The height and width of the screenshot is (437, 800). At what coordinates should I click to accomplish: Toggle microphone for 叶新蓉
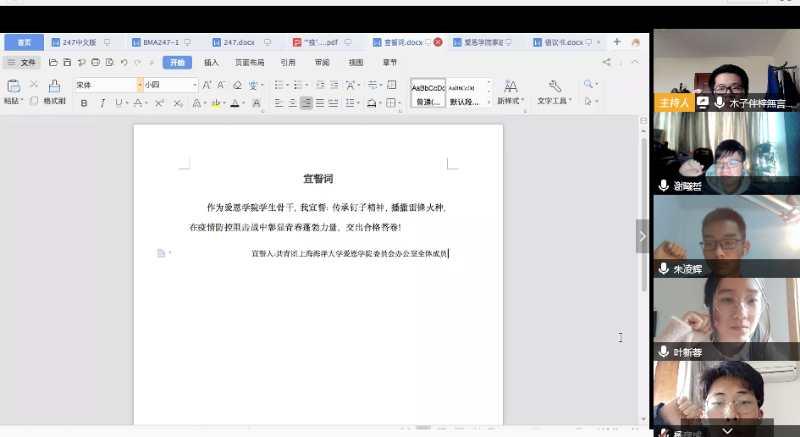pos(663,352)
